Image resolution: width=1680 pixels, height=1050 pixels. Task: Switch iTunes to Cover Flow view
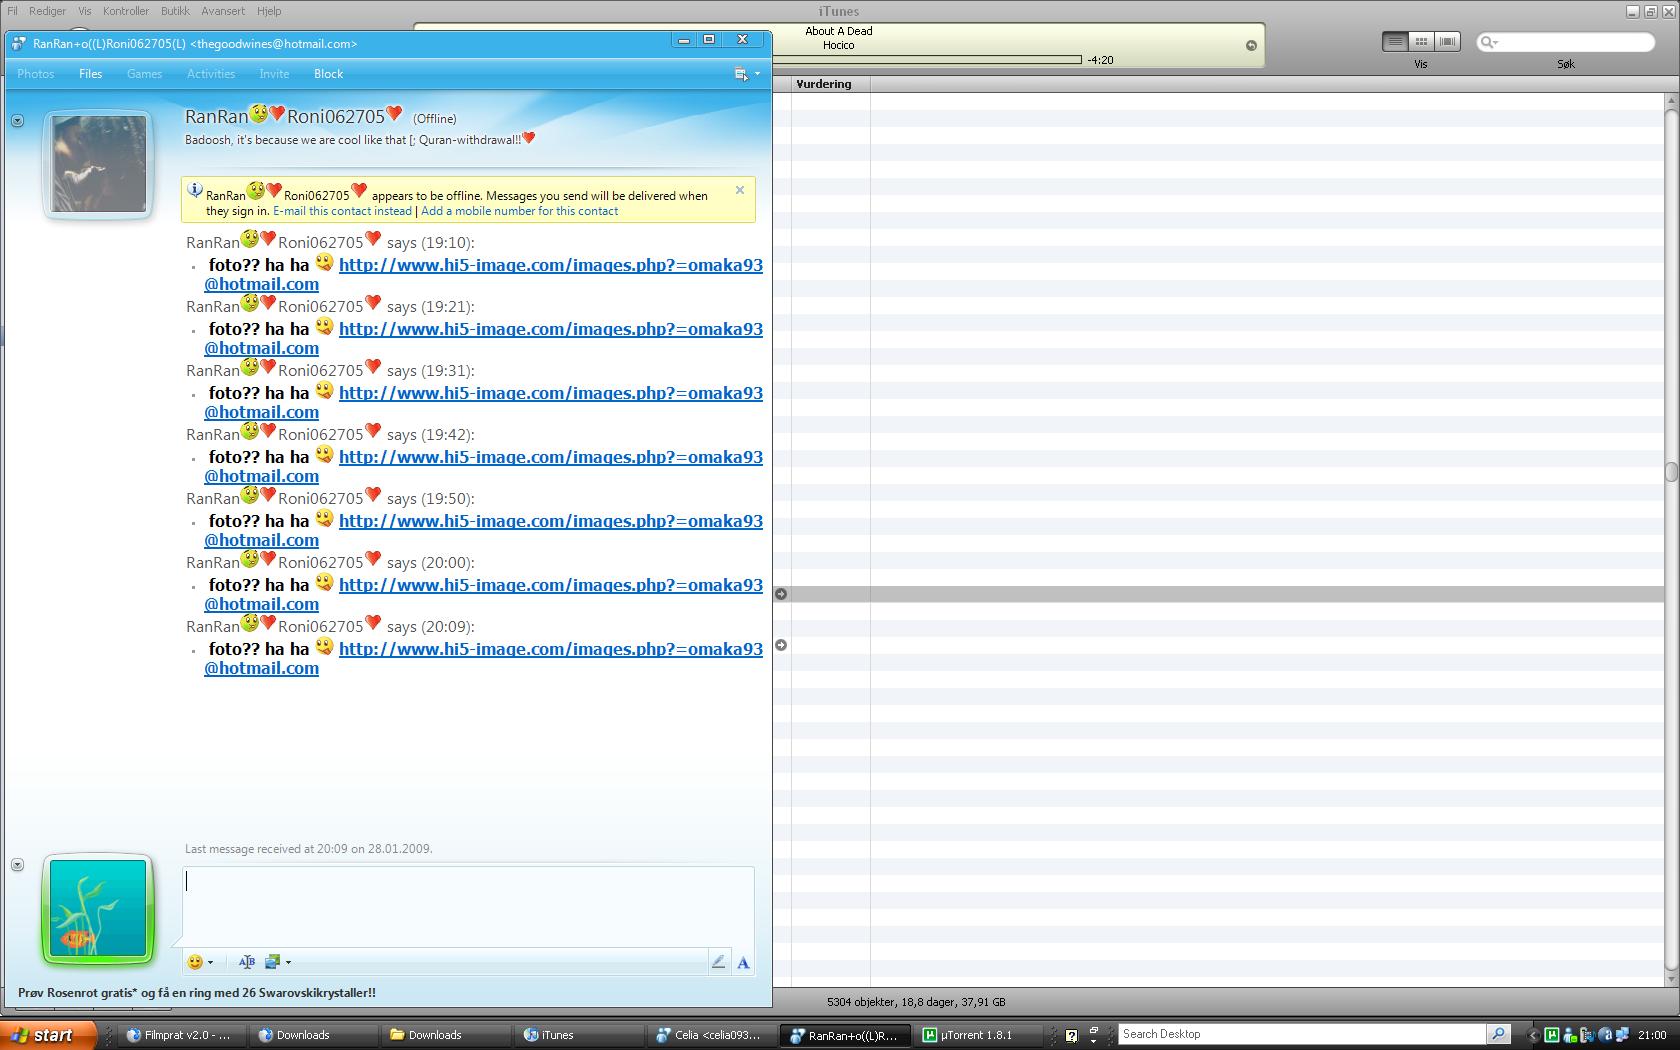coord(1447,41)
